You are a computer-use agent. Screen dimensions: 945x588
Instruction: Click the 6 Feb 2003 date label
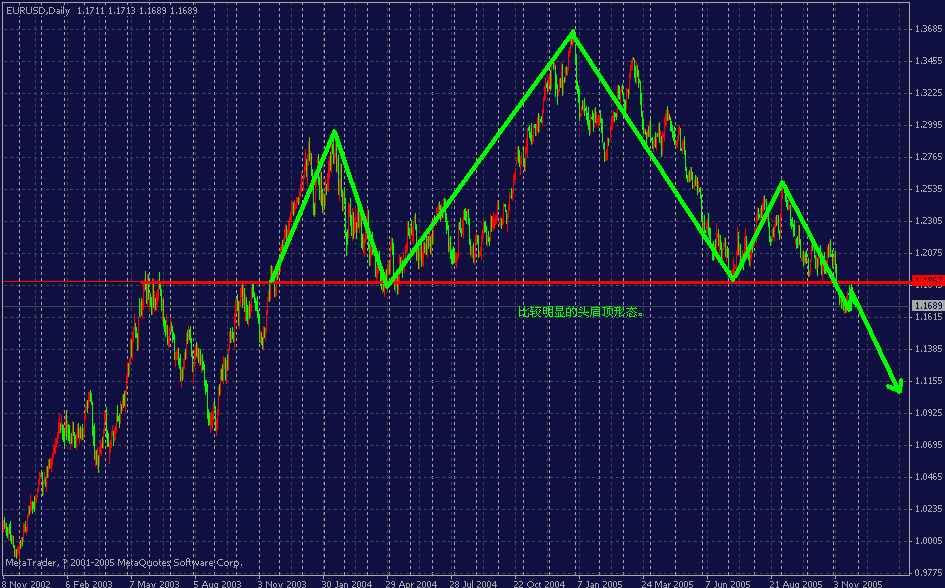[x=89, y=584]
